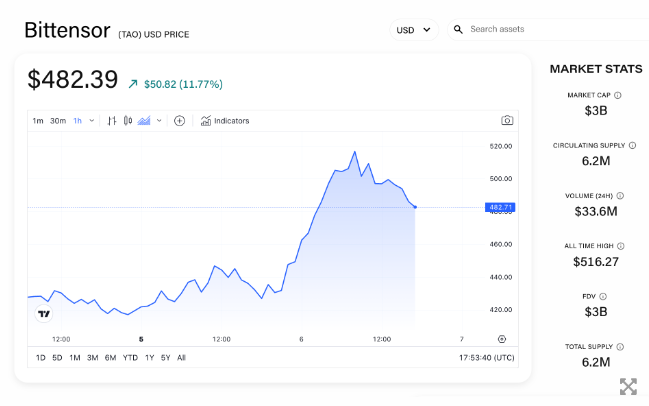
Task: Select the All range
Action: point(181,358)
